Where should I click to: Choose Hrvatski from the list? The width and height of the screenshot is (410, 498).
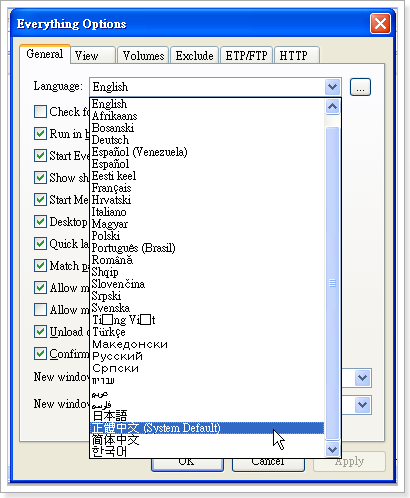pyautogui.click(x=207, y=200)
